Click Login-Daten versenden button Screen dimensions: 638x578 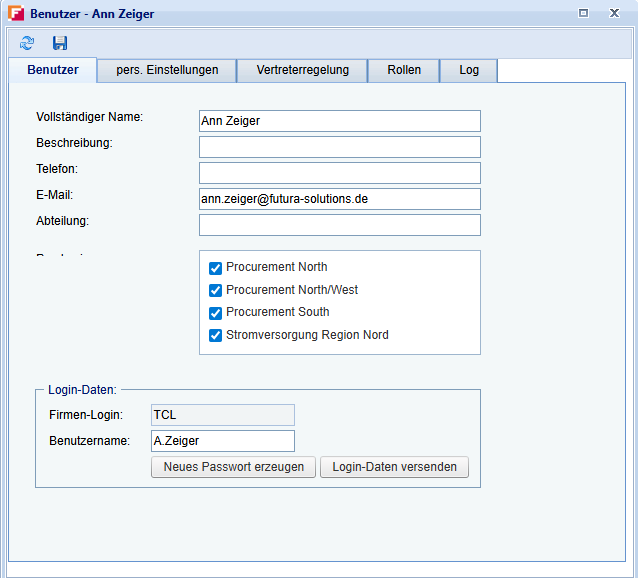pyautogui.click(x=394, y=467)
